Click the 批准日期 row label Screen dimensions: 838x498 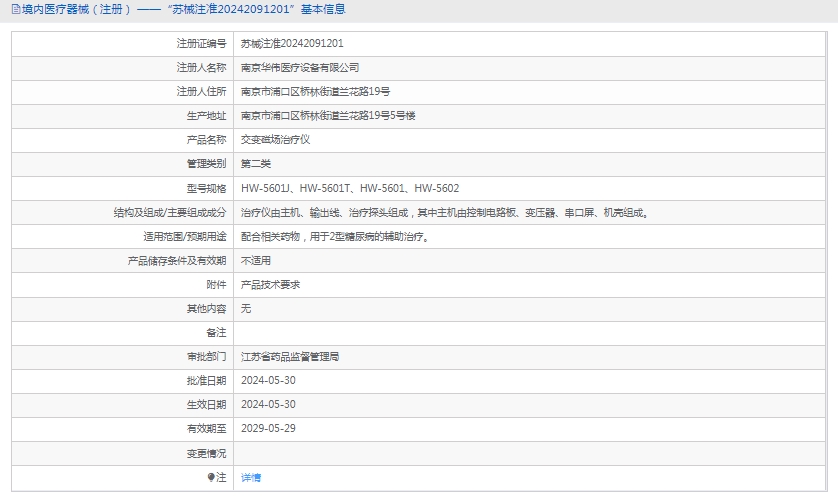[206, 381]
